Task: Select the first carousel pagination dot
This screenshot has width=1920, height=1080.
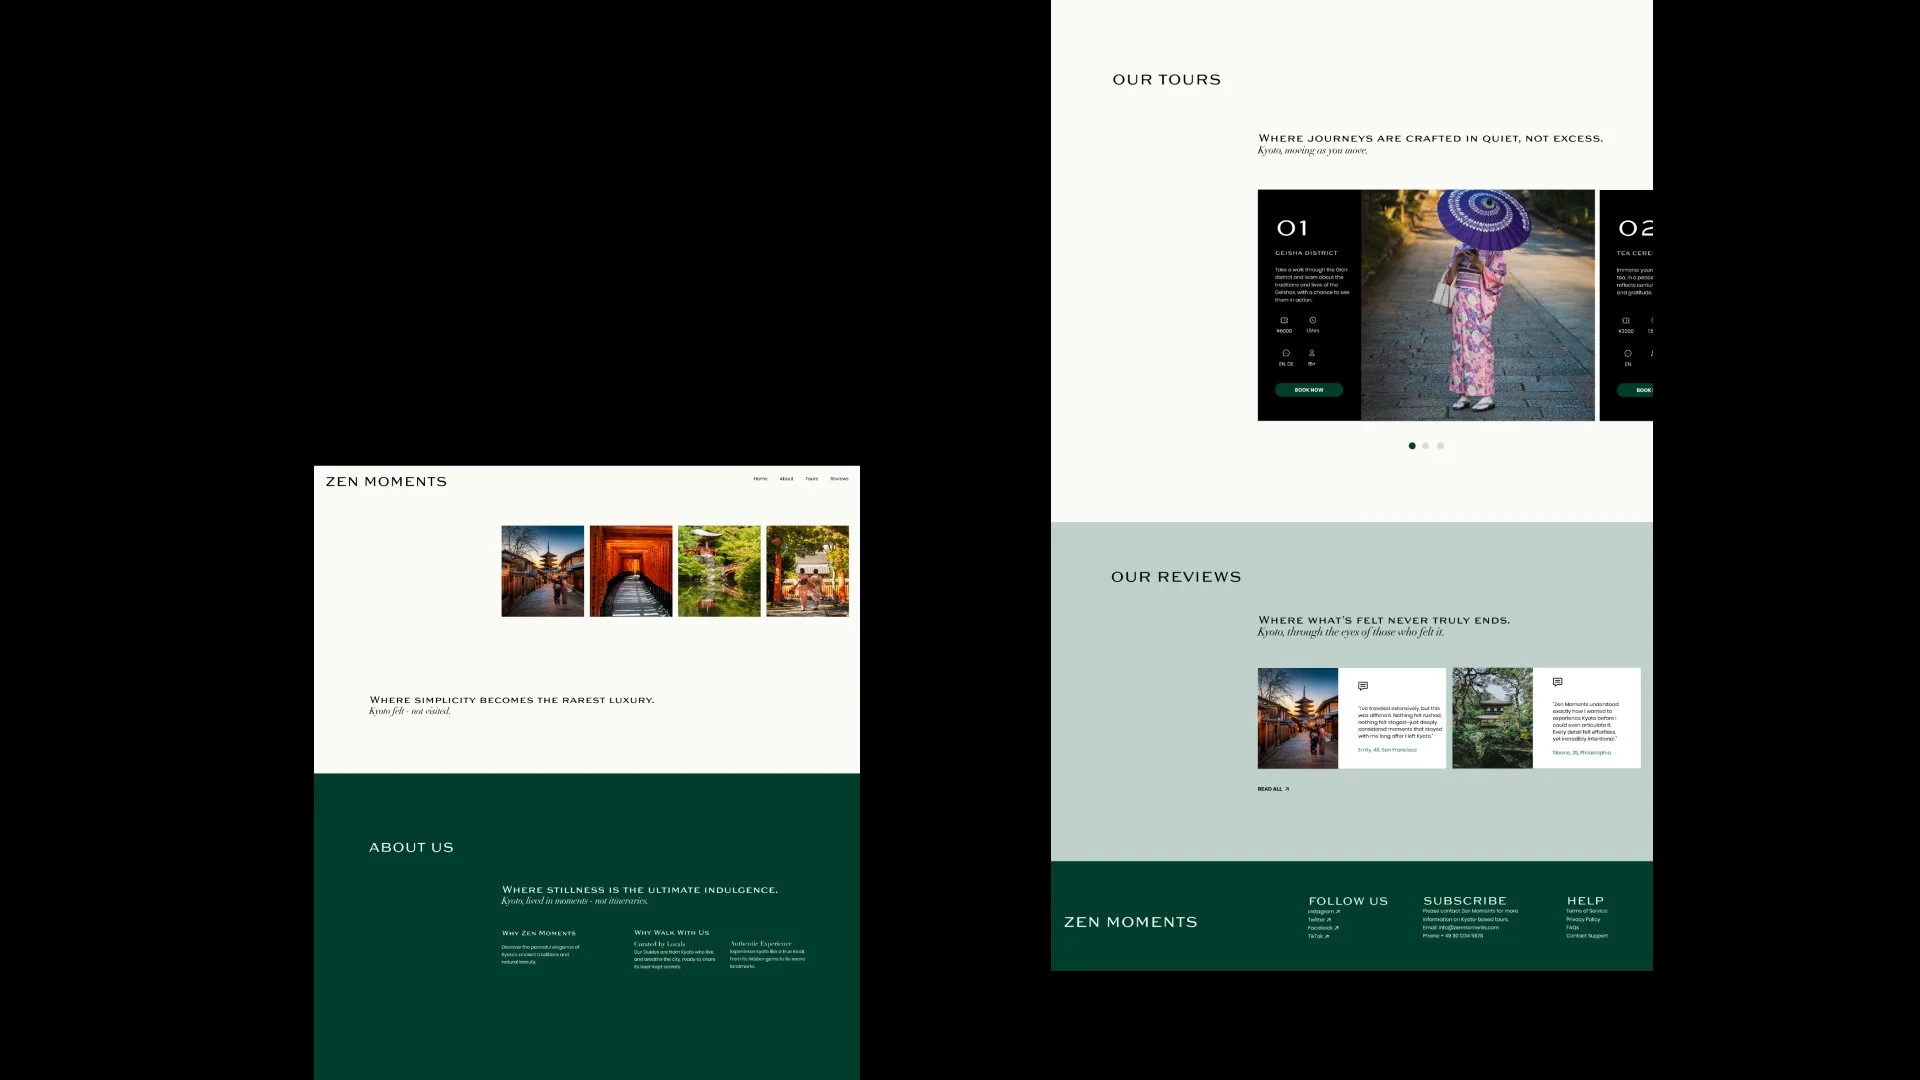Action: pyautogui.click(x=1412, y=445)
